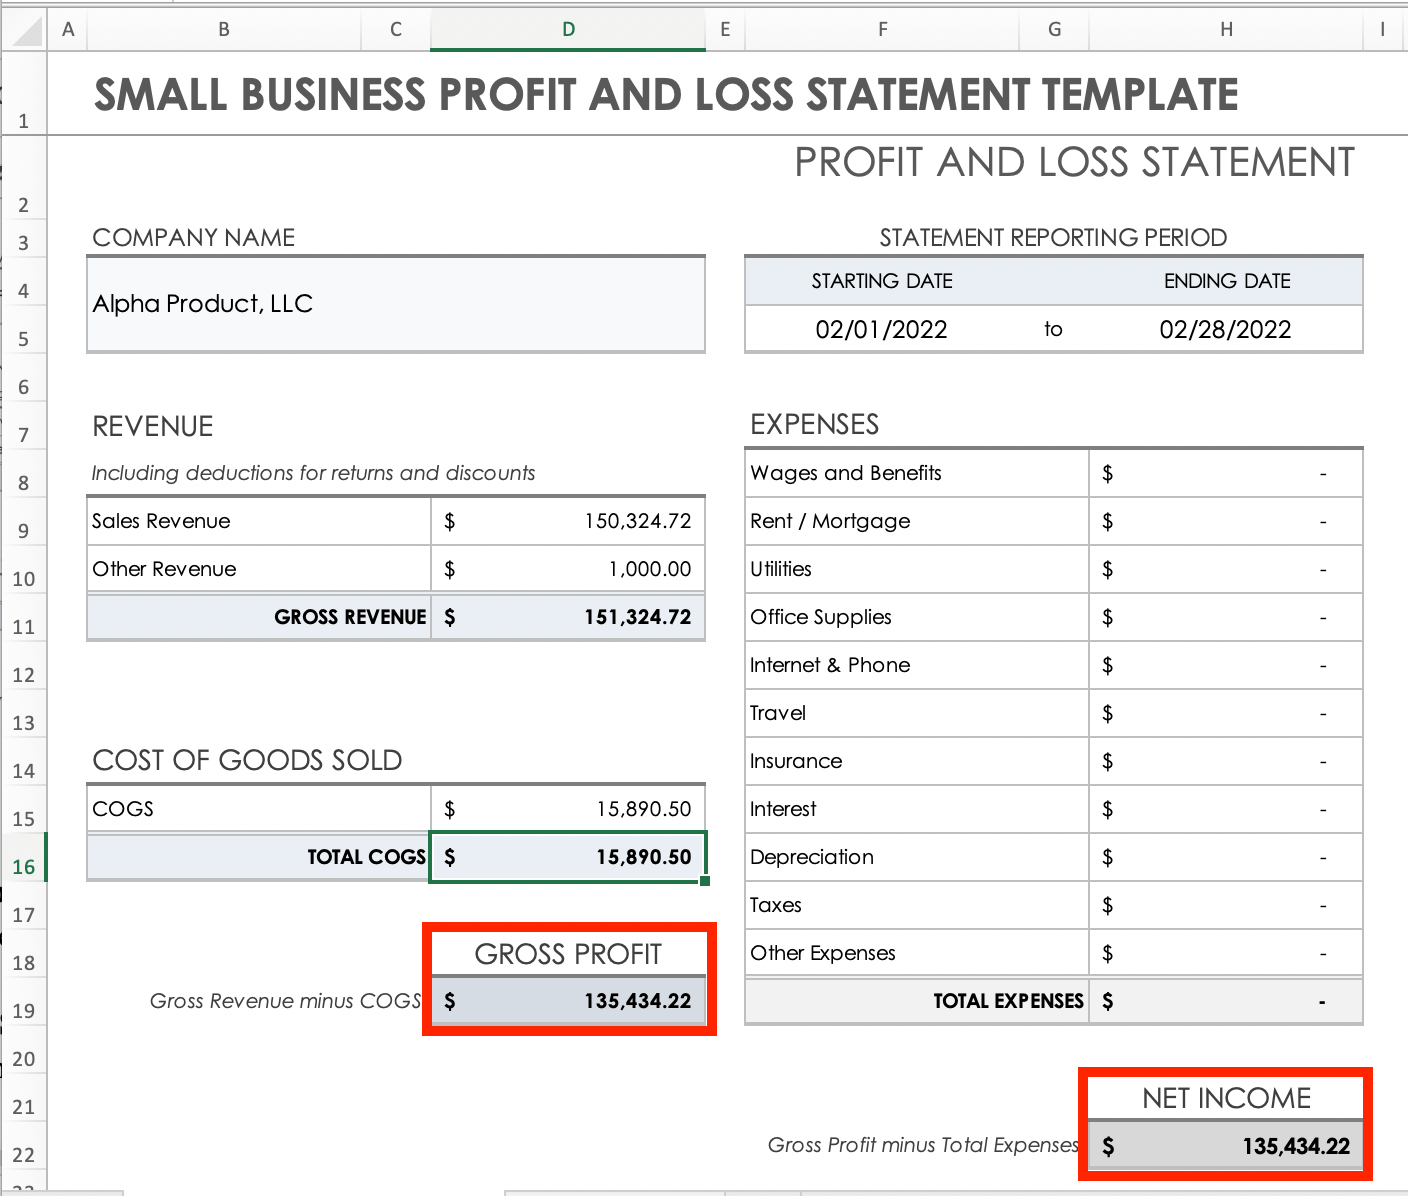Click the Other Expenses label
Screen dimensions: 1408x1196
pos(823,953)
